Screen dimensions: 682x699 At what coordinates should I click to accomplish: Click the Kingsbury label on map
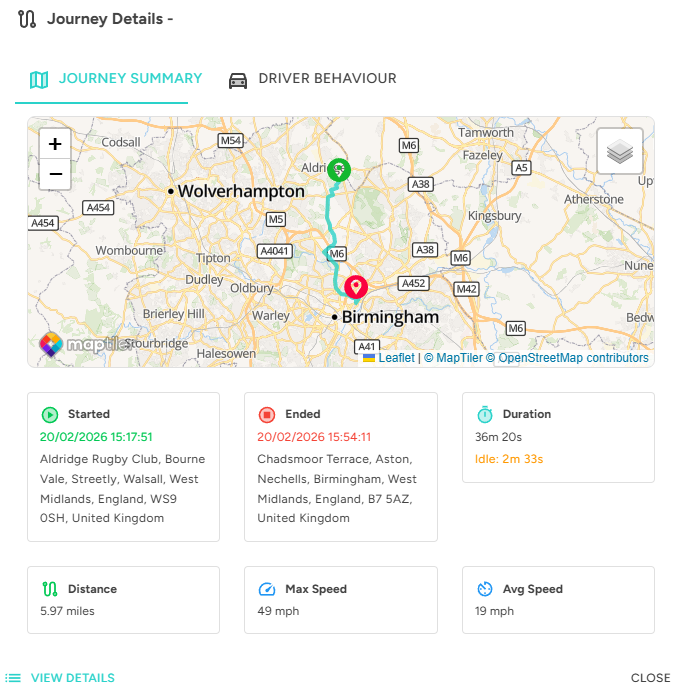coord(494,216)
